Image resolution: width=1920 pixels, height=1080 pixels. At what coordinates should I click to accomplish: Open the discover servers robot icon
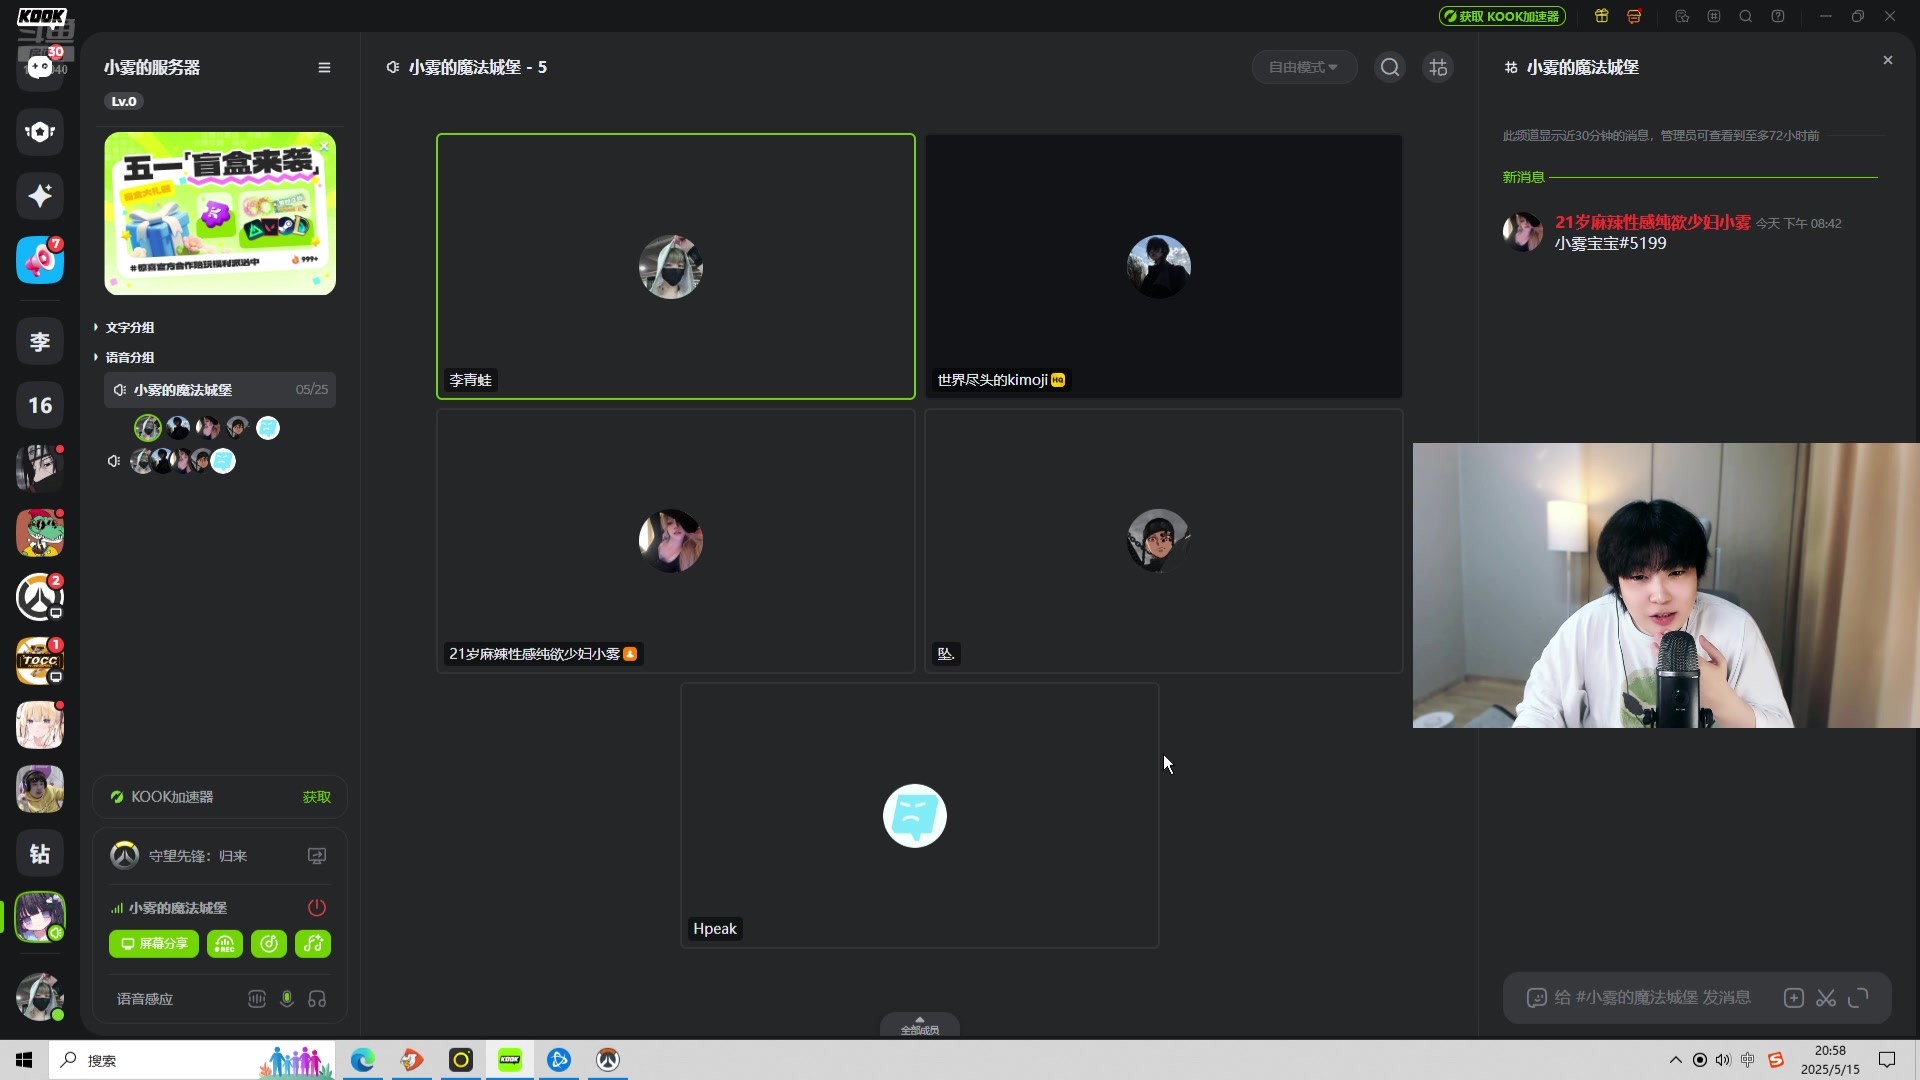[40, 131]
